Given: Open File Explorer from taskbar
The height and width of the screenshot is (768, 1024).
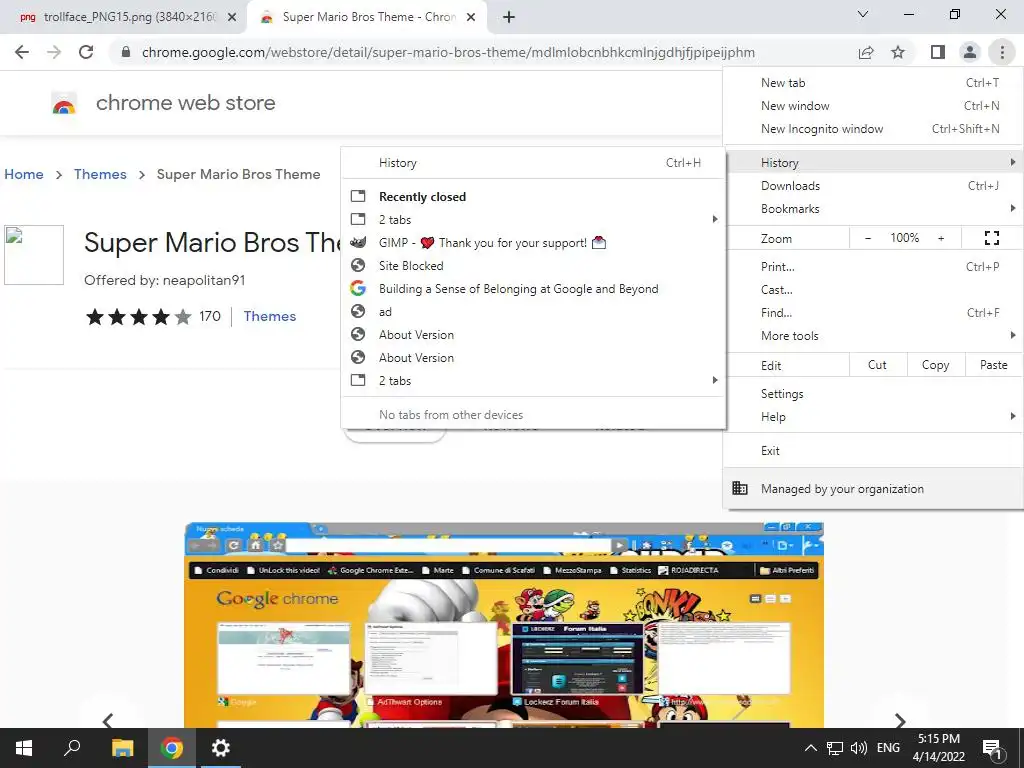Looking at the screenshot, I should (122, 748).
